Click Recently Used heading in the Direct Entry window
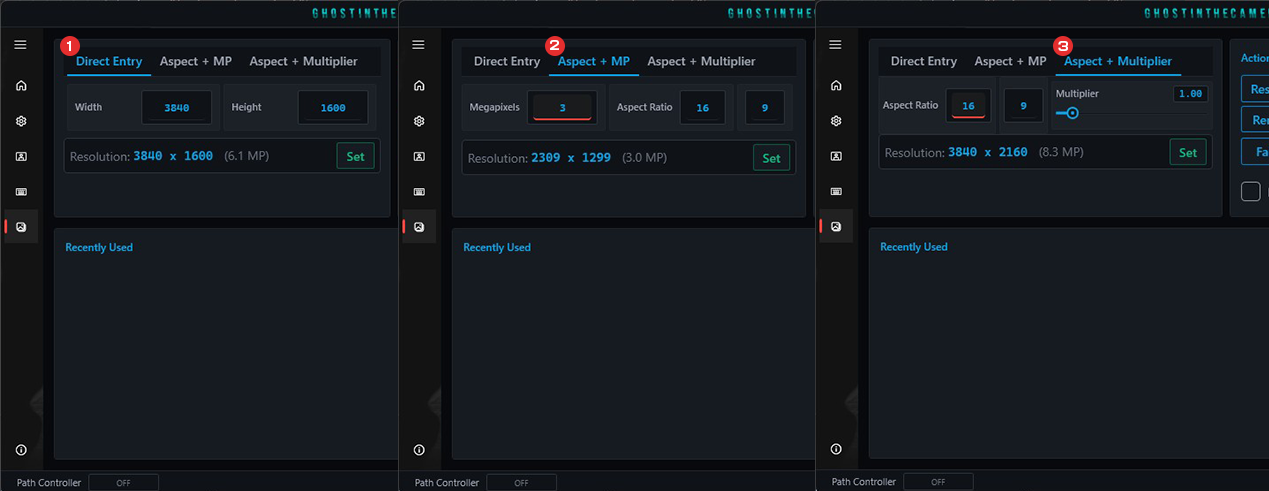Viewport: 1269px width, 491px height. [99, 247]
